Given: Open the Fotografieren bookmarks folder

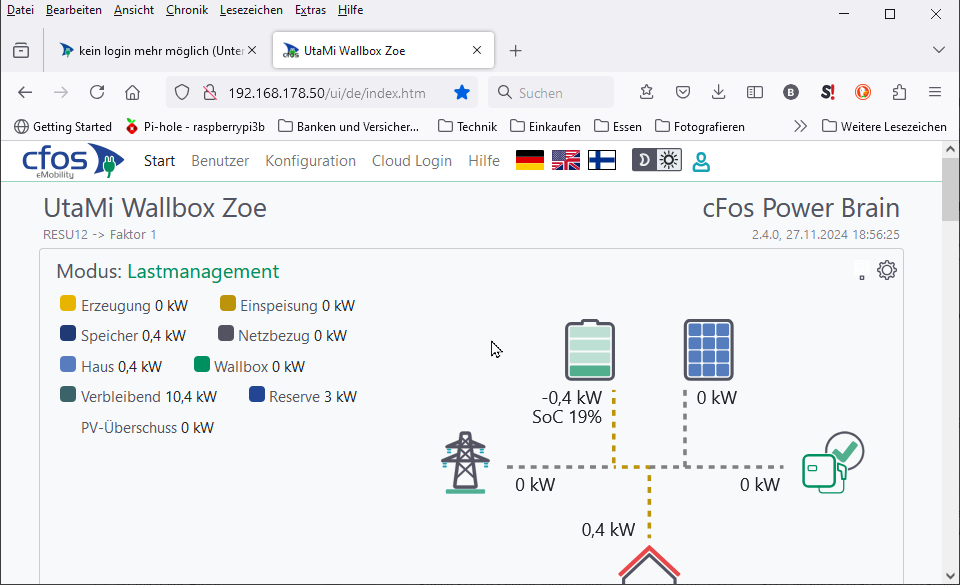Looking at the screenshot, I should (x=700, y=127).
